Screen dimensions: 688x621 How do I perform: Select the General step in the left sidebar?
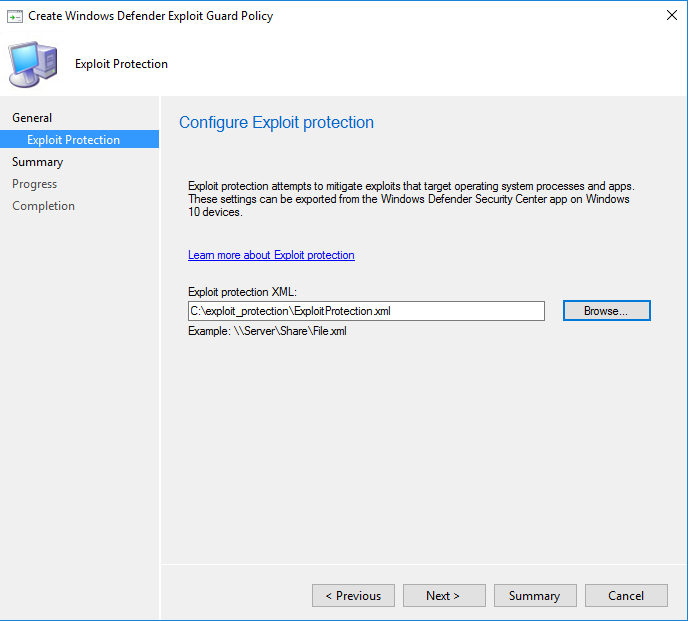click(32, 118)
